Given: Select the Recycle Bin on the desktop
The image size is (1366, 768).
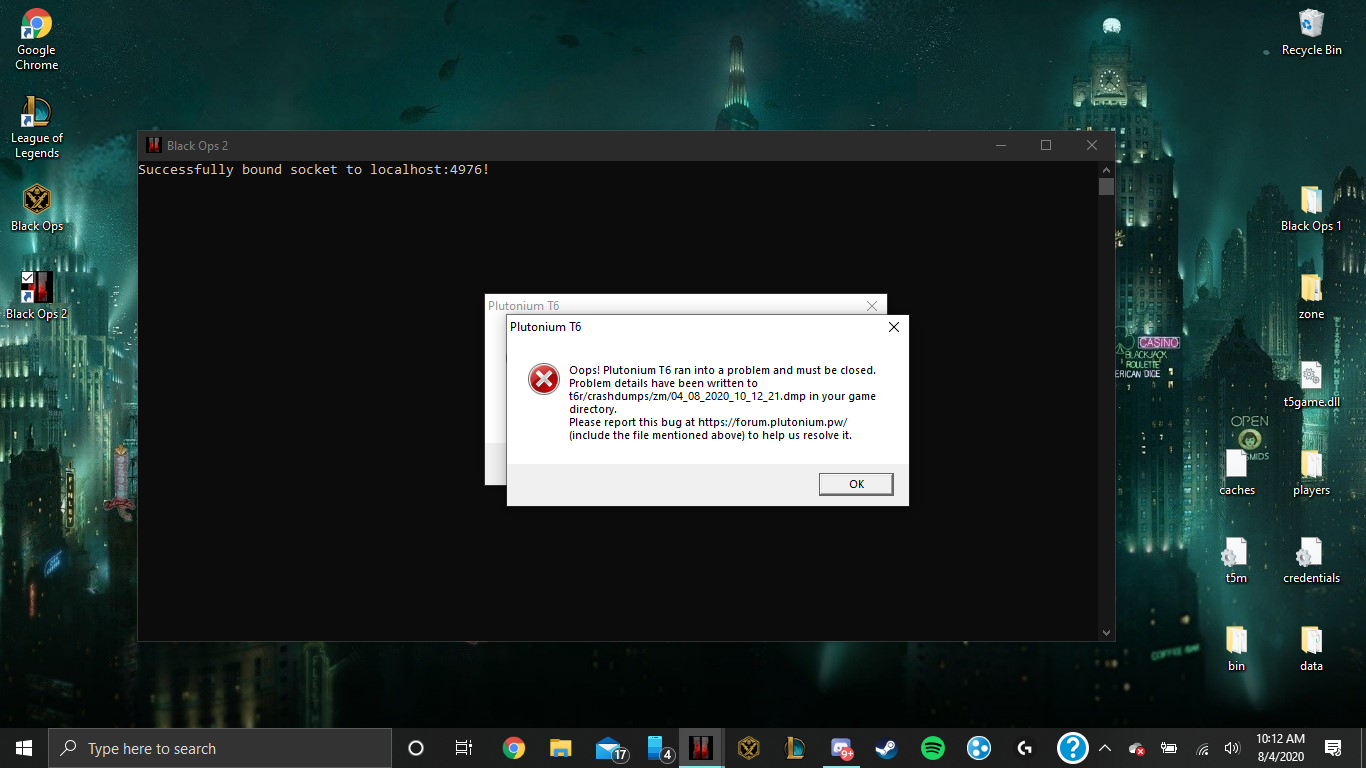Looking at the screenshot, I should pyautogui.click(x=1311, y=32).
